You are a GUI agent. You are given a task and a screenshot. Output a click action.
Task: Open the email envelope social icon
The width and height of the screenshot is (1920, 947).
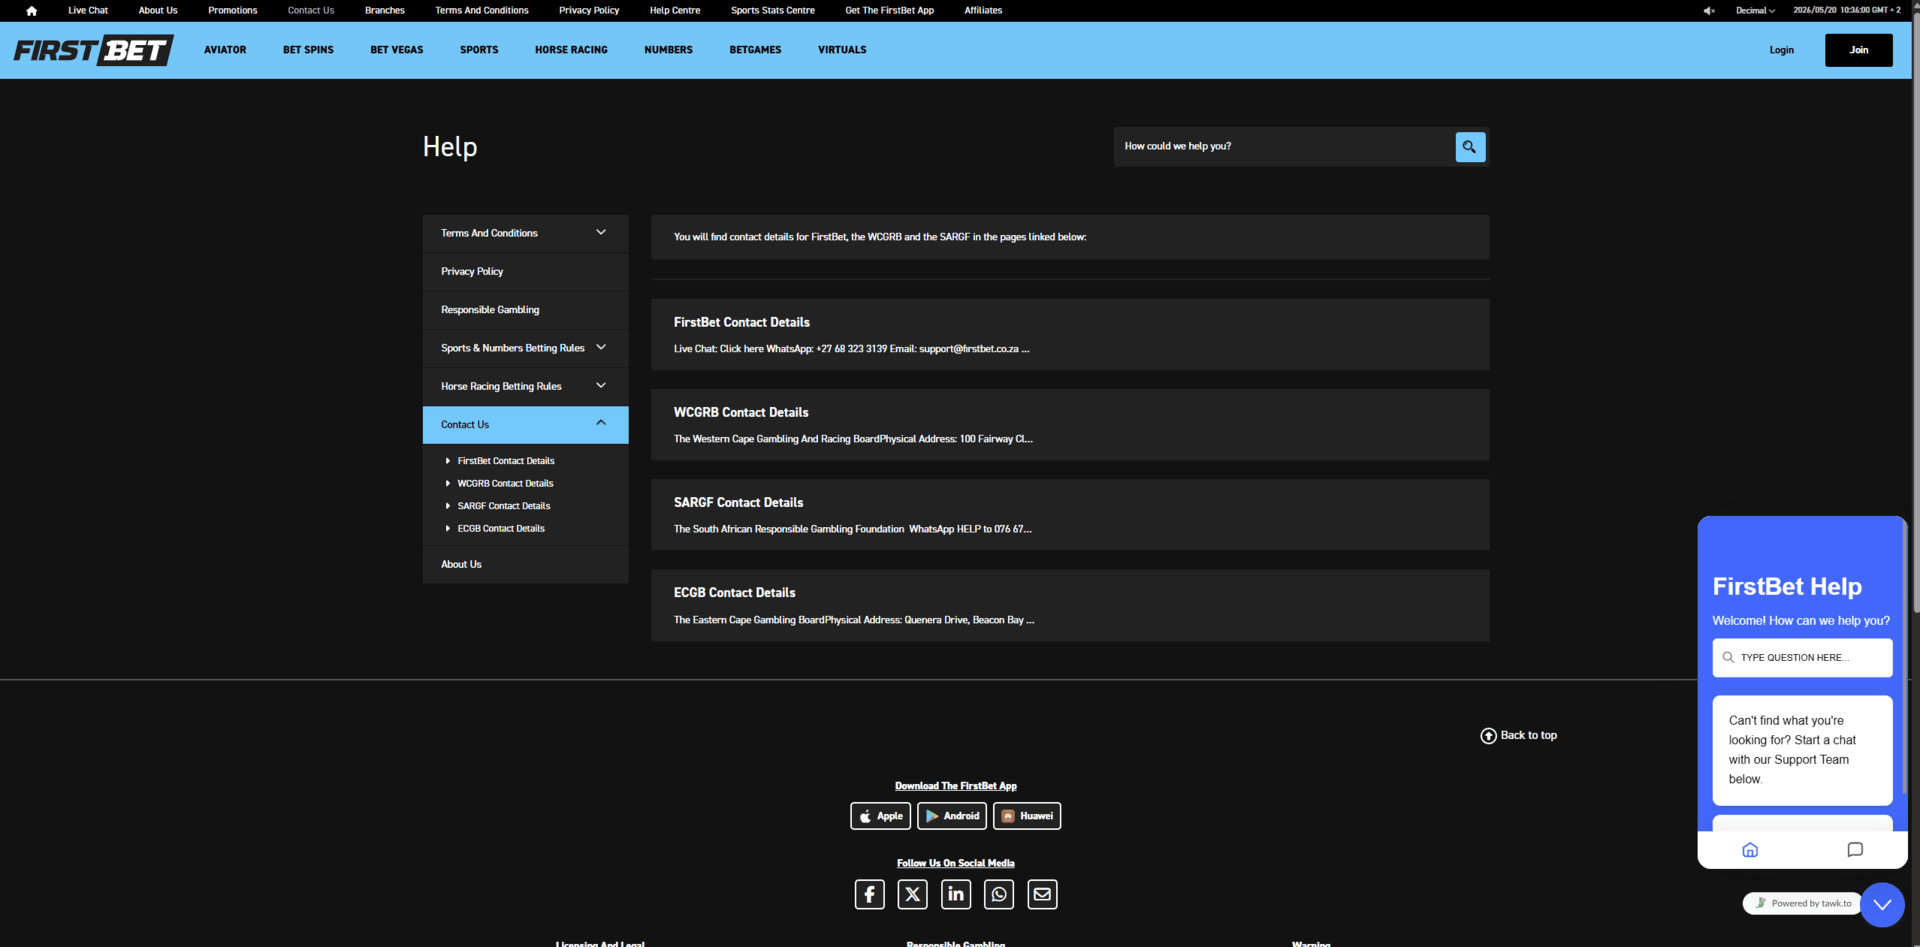pyautogui.click(x=1042, y=894)
